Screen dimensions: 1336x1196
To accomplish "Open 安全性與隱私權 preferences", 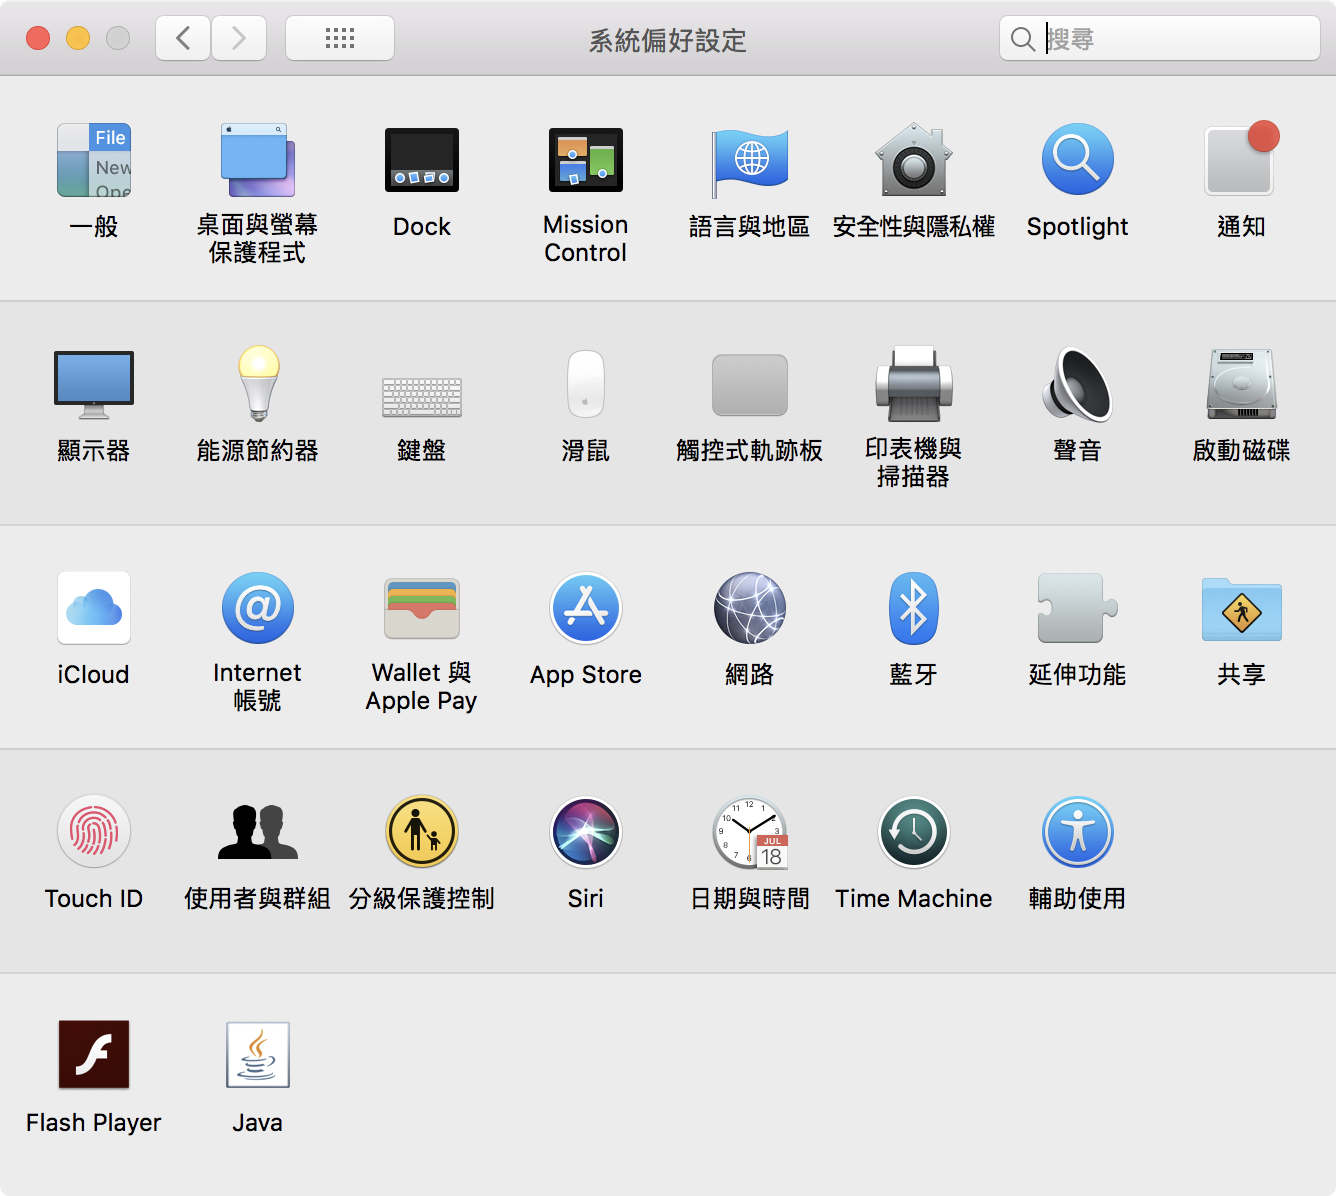I will coord(913,160).
